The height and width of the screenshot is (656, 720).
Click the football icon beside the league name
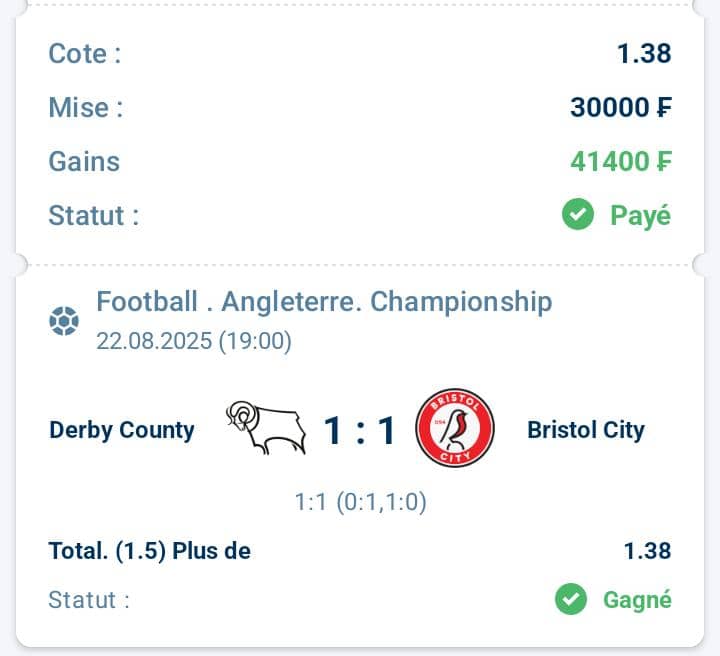[64, 321]
